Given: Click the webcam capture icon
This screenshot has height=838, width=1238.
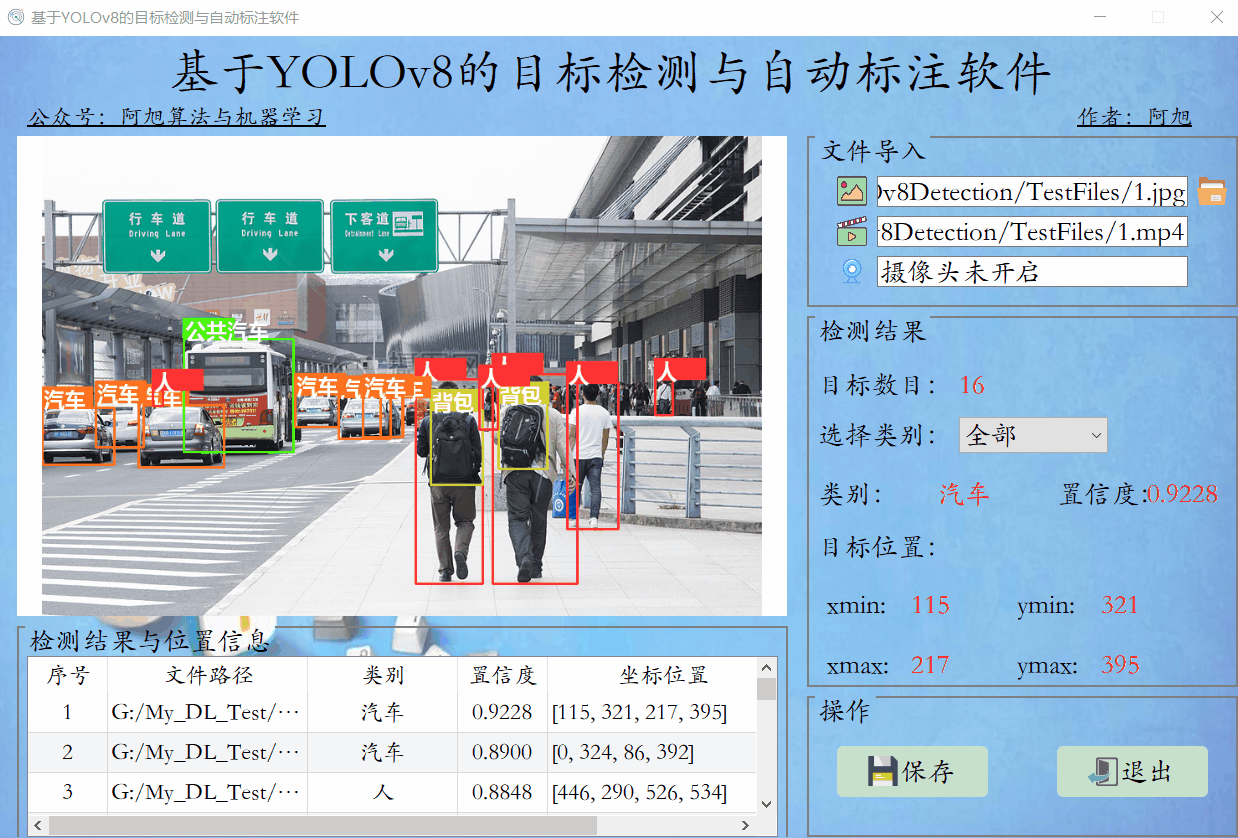Looking at the screenshot, I should pyautogui.click(x=850, y=270).
